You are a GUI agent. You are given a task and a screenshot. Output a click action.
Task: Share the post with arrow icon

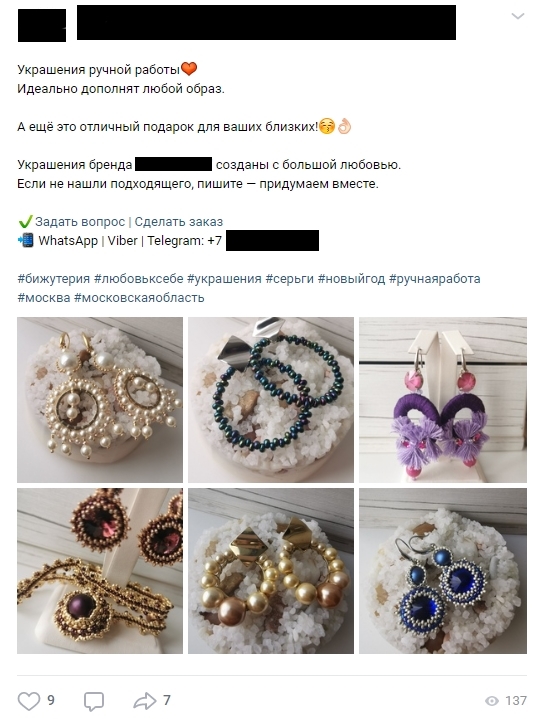(145, 701)
